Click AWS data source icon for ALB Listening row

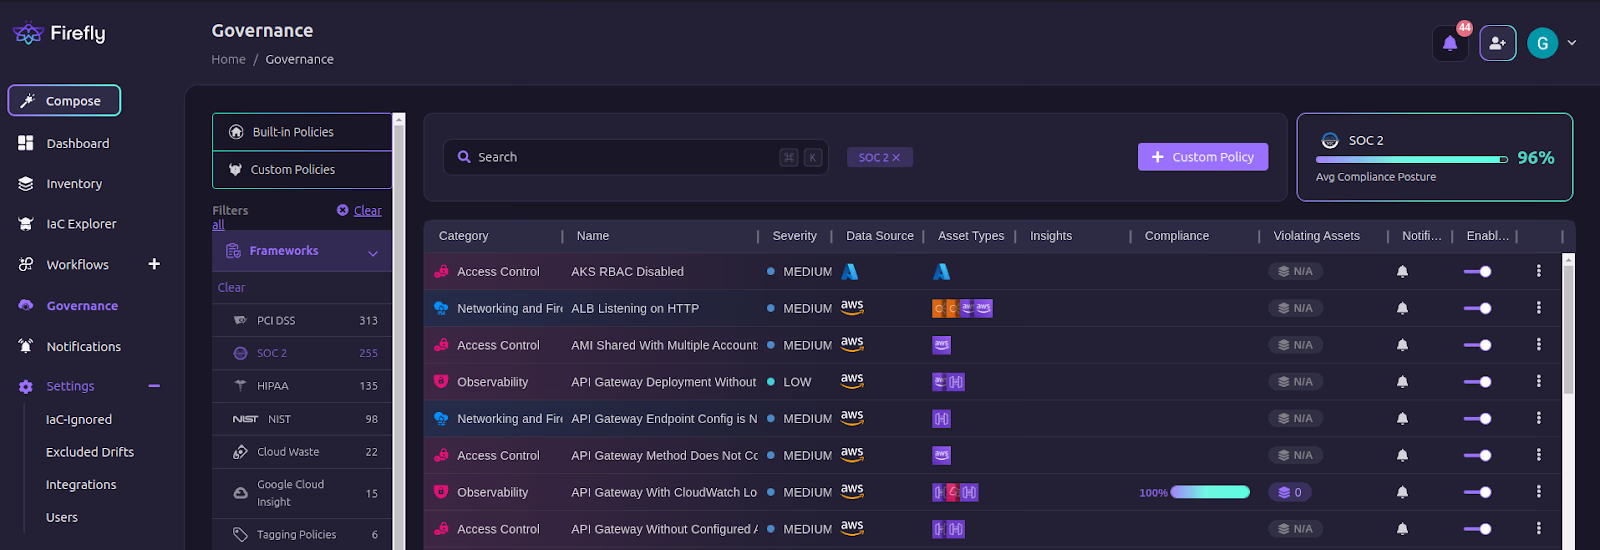coord(852,308)
